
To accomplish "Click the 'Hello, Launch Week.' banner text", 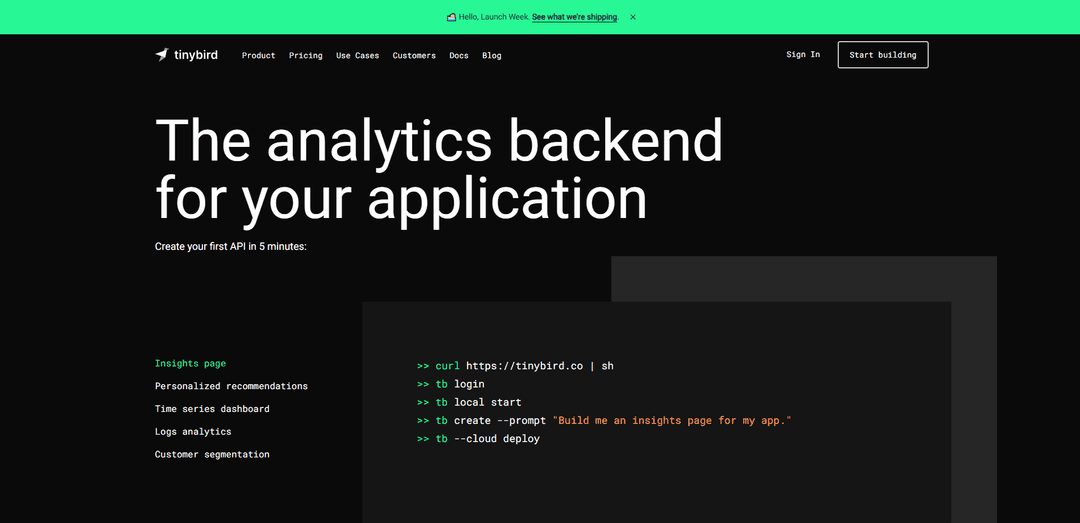I will click(x=494, y=17).
